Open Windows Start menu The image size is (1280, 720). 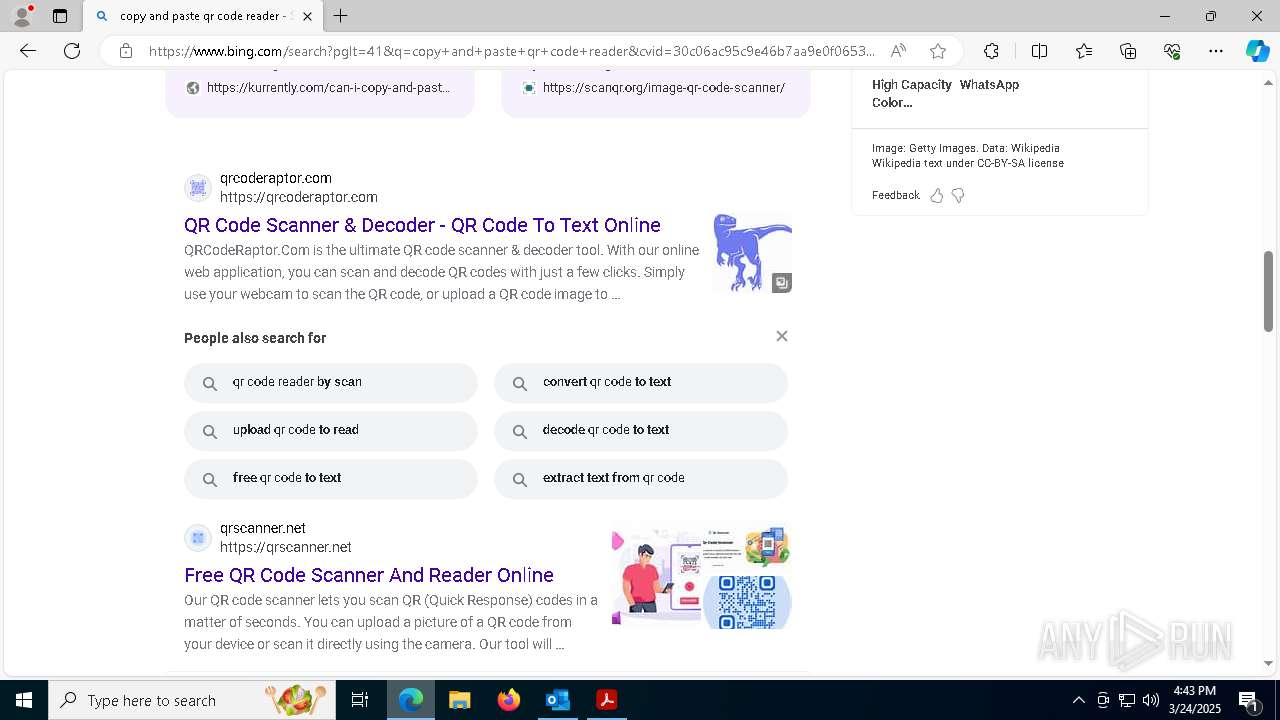24,700
